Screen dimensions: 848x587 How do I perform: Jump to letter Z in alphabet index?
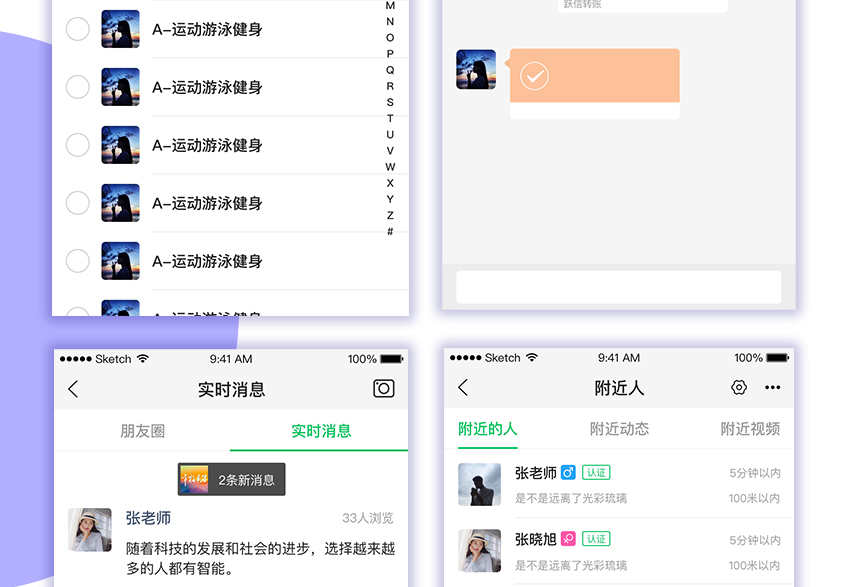(x=390, y=215)
